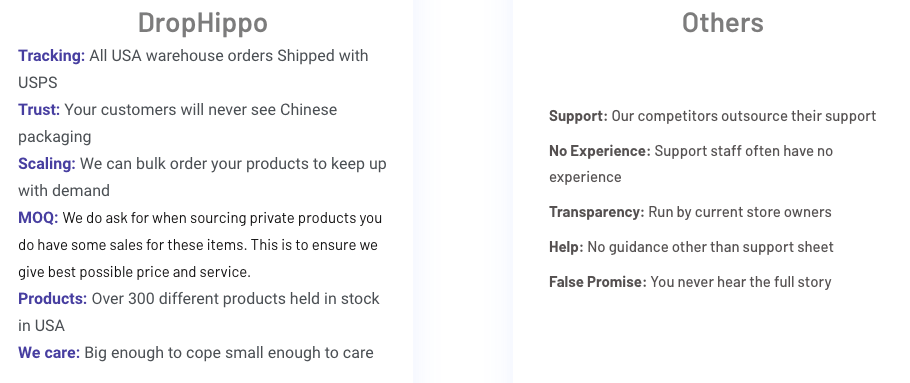
Task: Select the MOQ label
Action: [38, 218]
